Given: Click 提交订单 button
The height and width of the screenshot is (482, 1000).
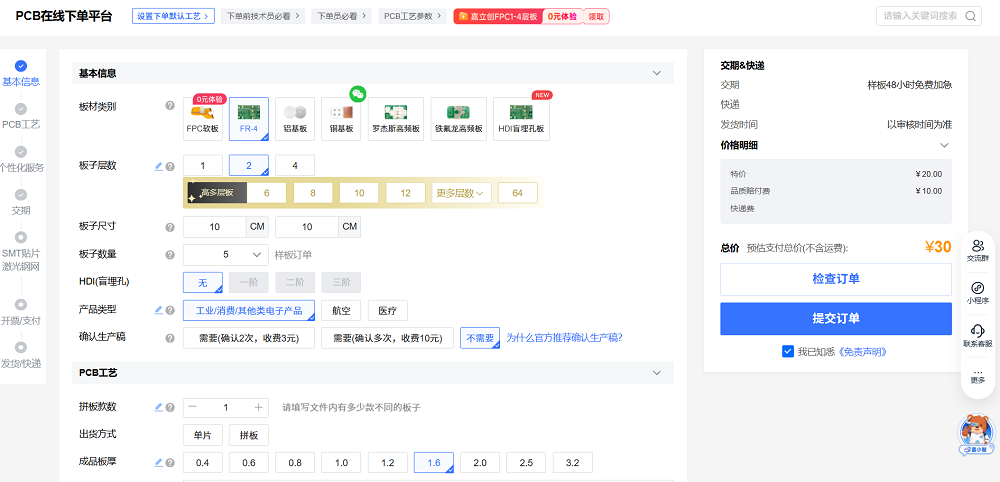Looking at the screenshot, I should 836,319.
